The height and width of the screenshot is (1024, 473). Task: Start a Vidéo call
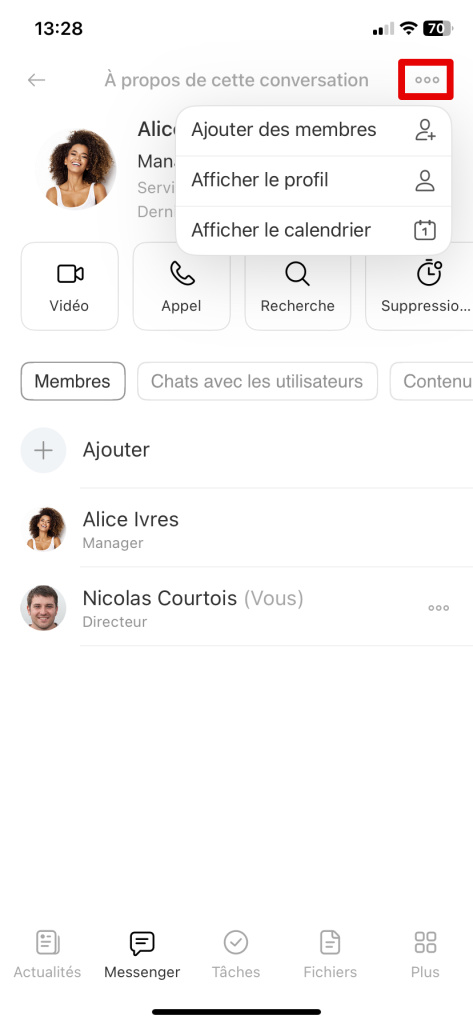tap(70, 286)
